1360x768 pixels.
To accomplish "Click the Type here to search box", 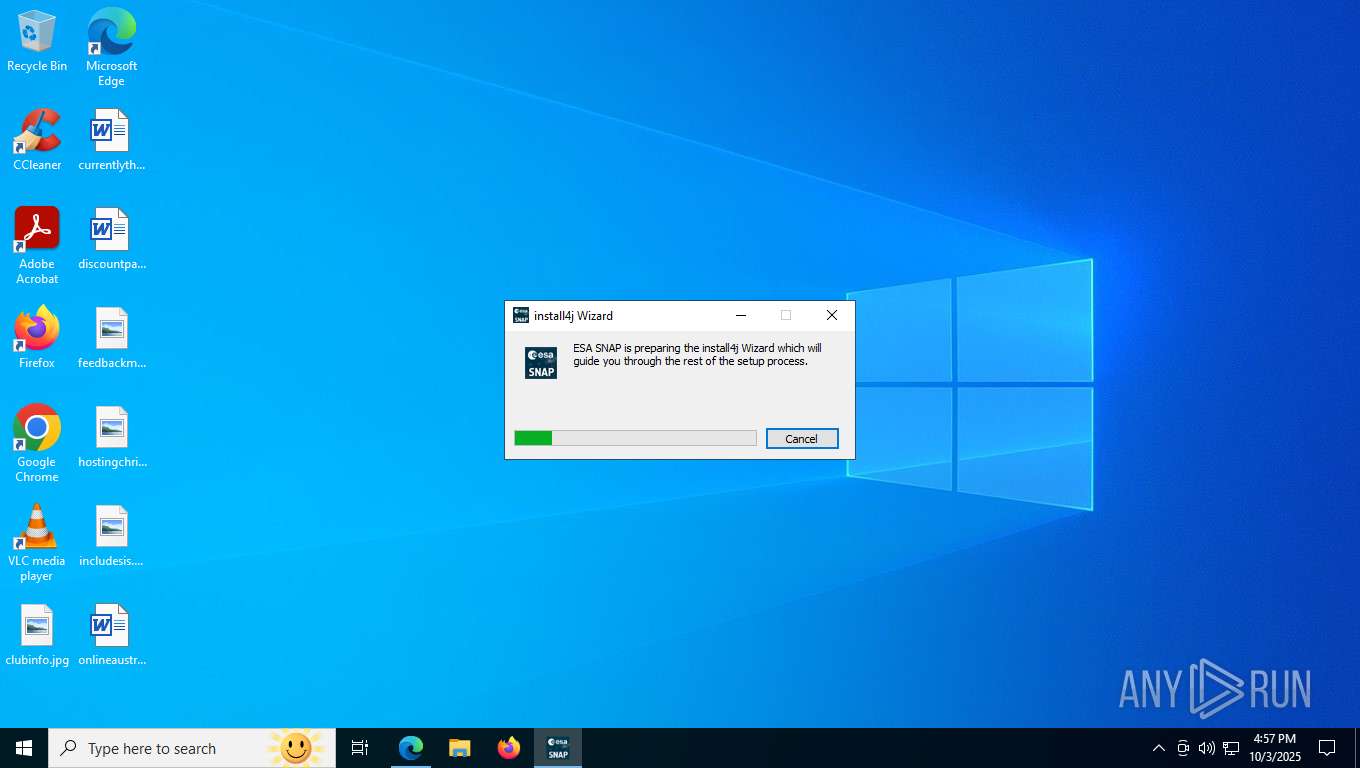I will pyautogui.click(x=192, y=748).
